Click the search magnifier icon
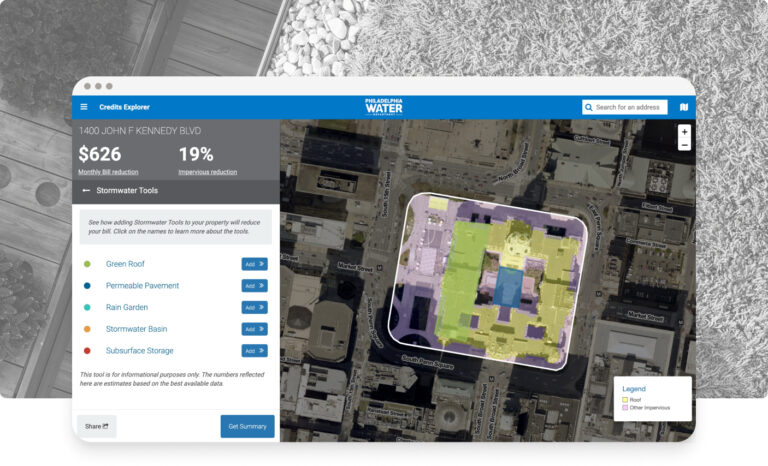The height and width of the screenshot is (466, 768). pyautogui.click(x=590, y=107)
